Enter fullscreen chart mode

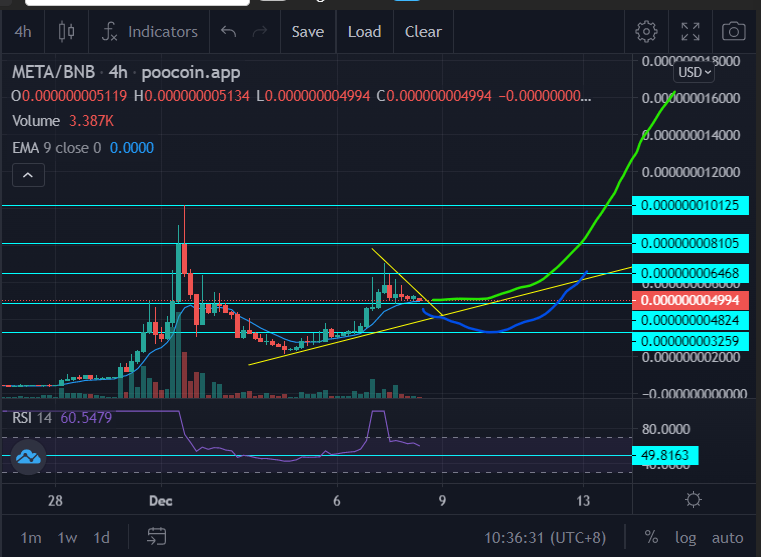coord(690,32)
